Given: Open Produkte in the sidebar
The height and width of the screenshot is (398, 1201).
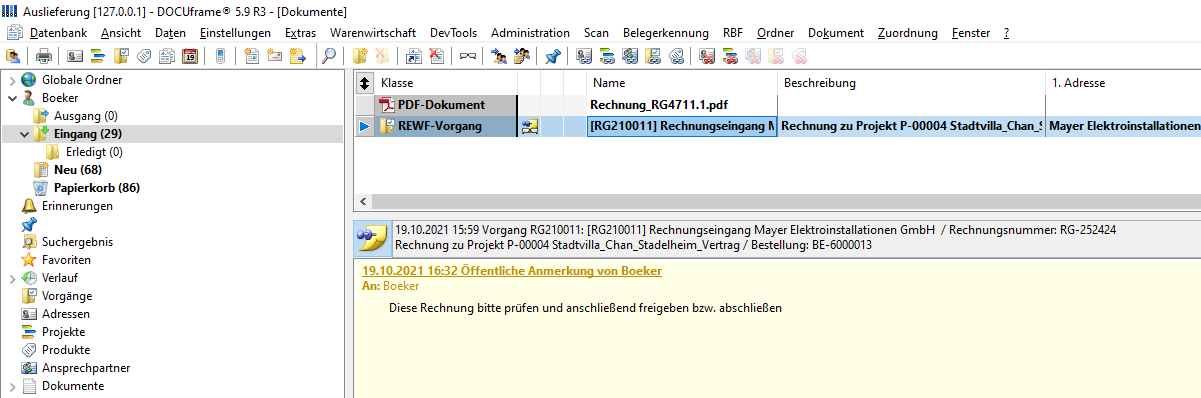Looking at the screenshot, I should (66, 350).
